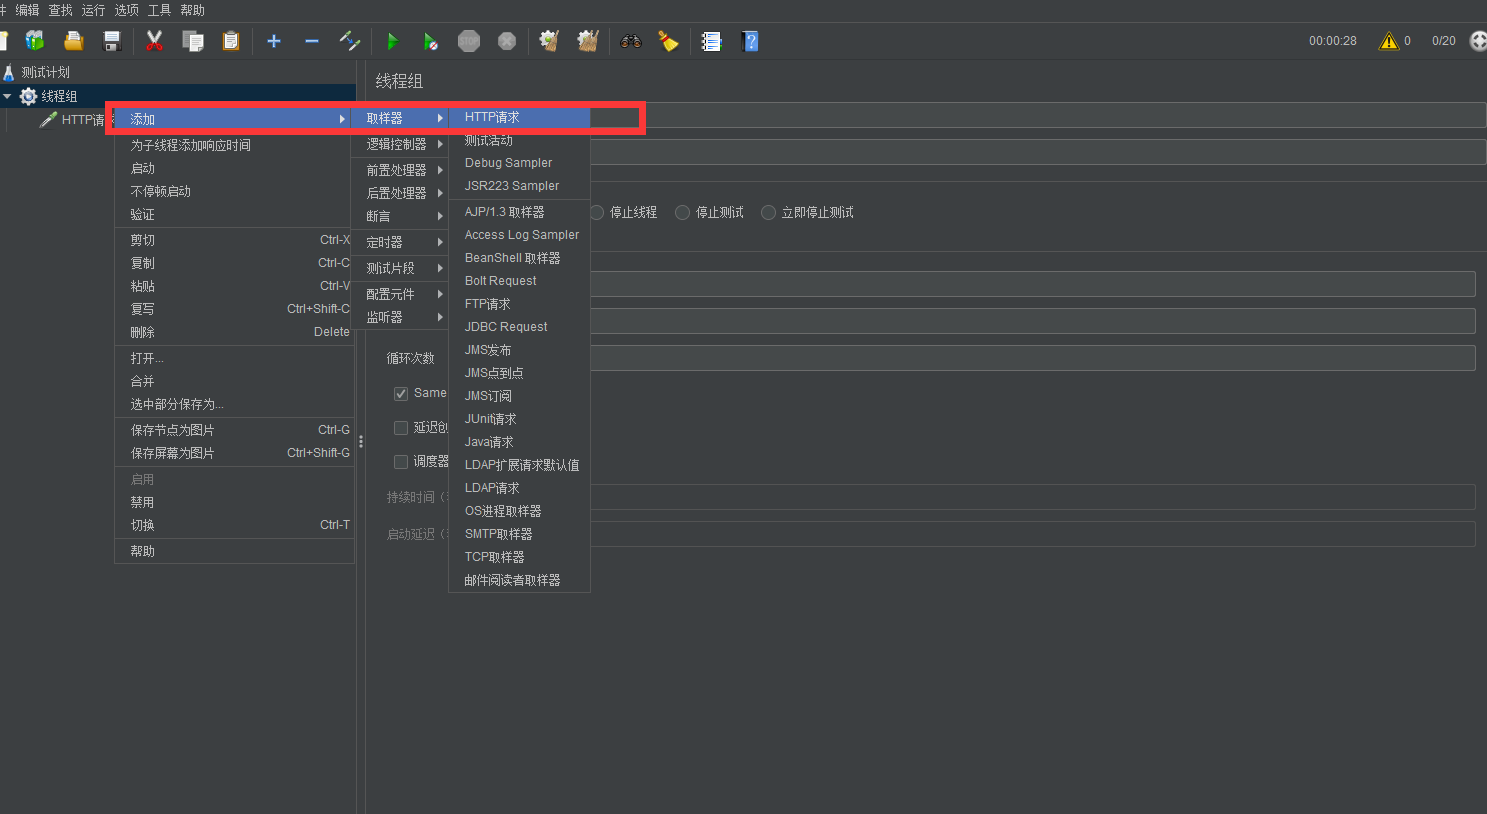This screenshot has width=1487, height=814.
Task: Choose HTTP请求 from the sampler list
Action: coord(520,117)
